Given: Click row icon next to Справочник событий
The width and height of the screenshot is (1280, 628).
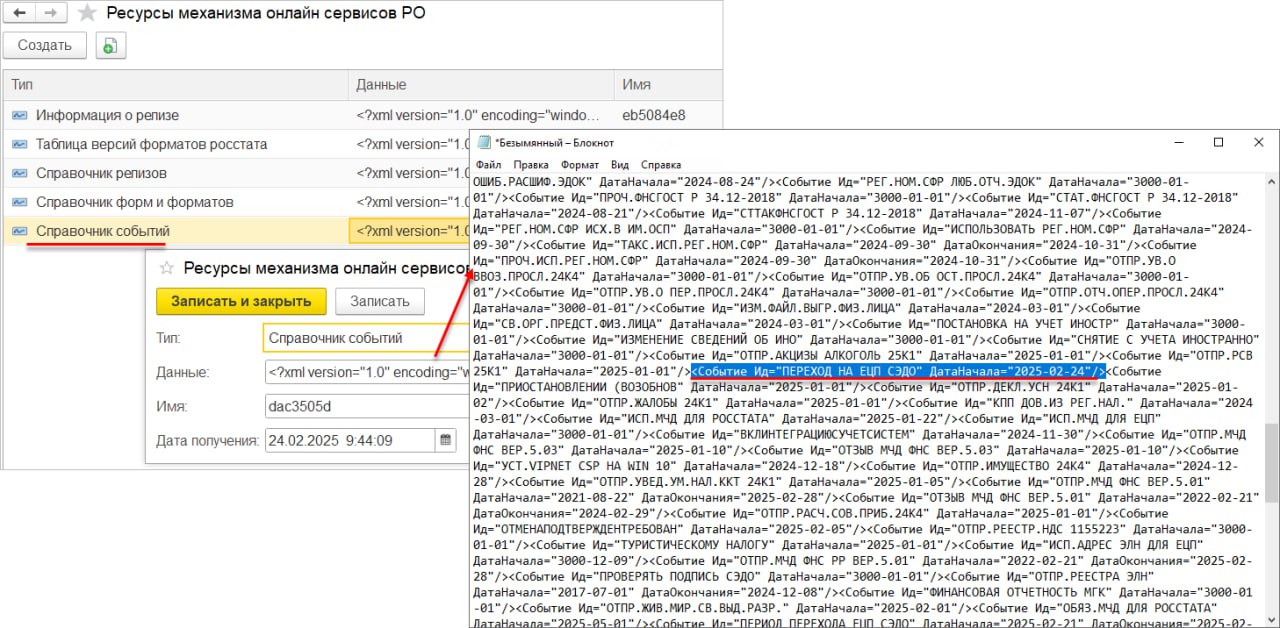Looking at the screenshot, I should (x=19, y=231).
